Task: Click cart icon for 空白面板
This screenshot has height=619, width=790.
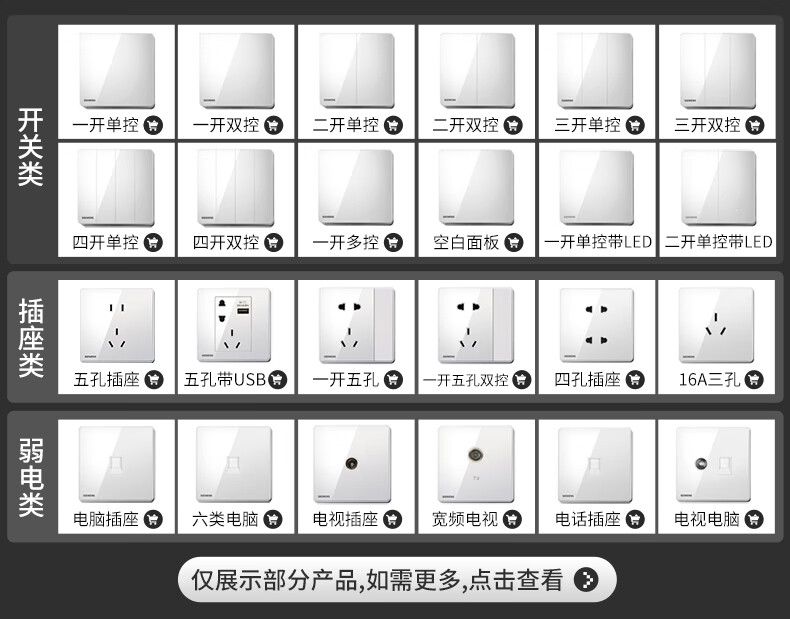Action: [x=513, y=242]
